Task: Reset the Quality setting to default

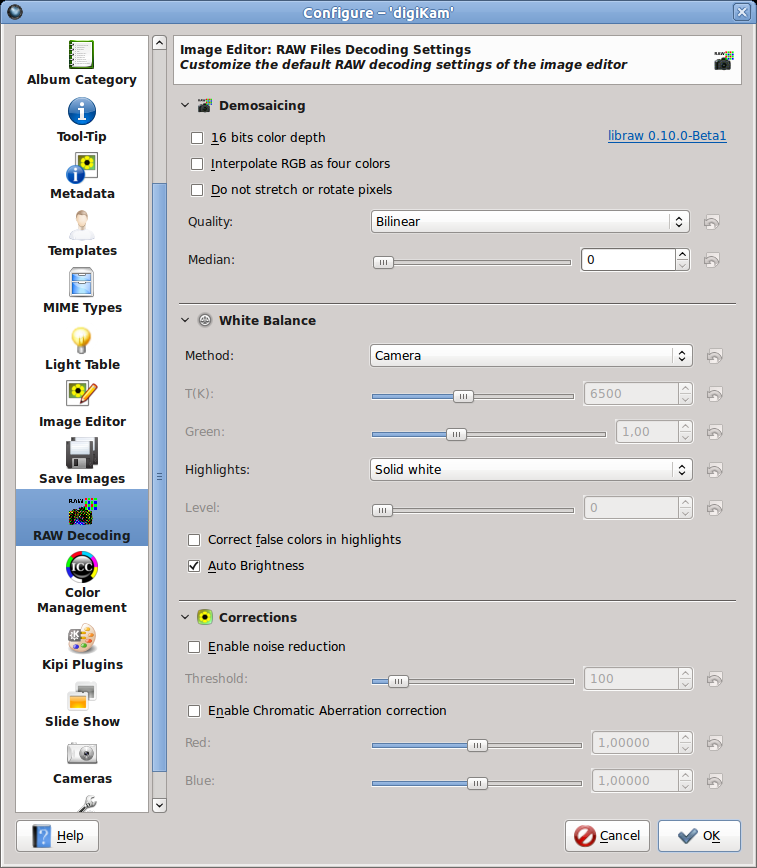Action: point(712,222)
